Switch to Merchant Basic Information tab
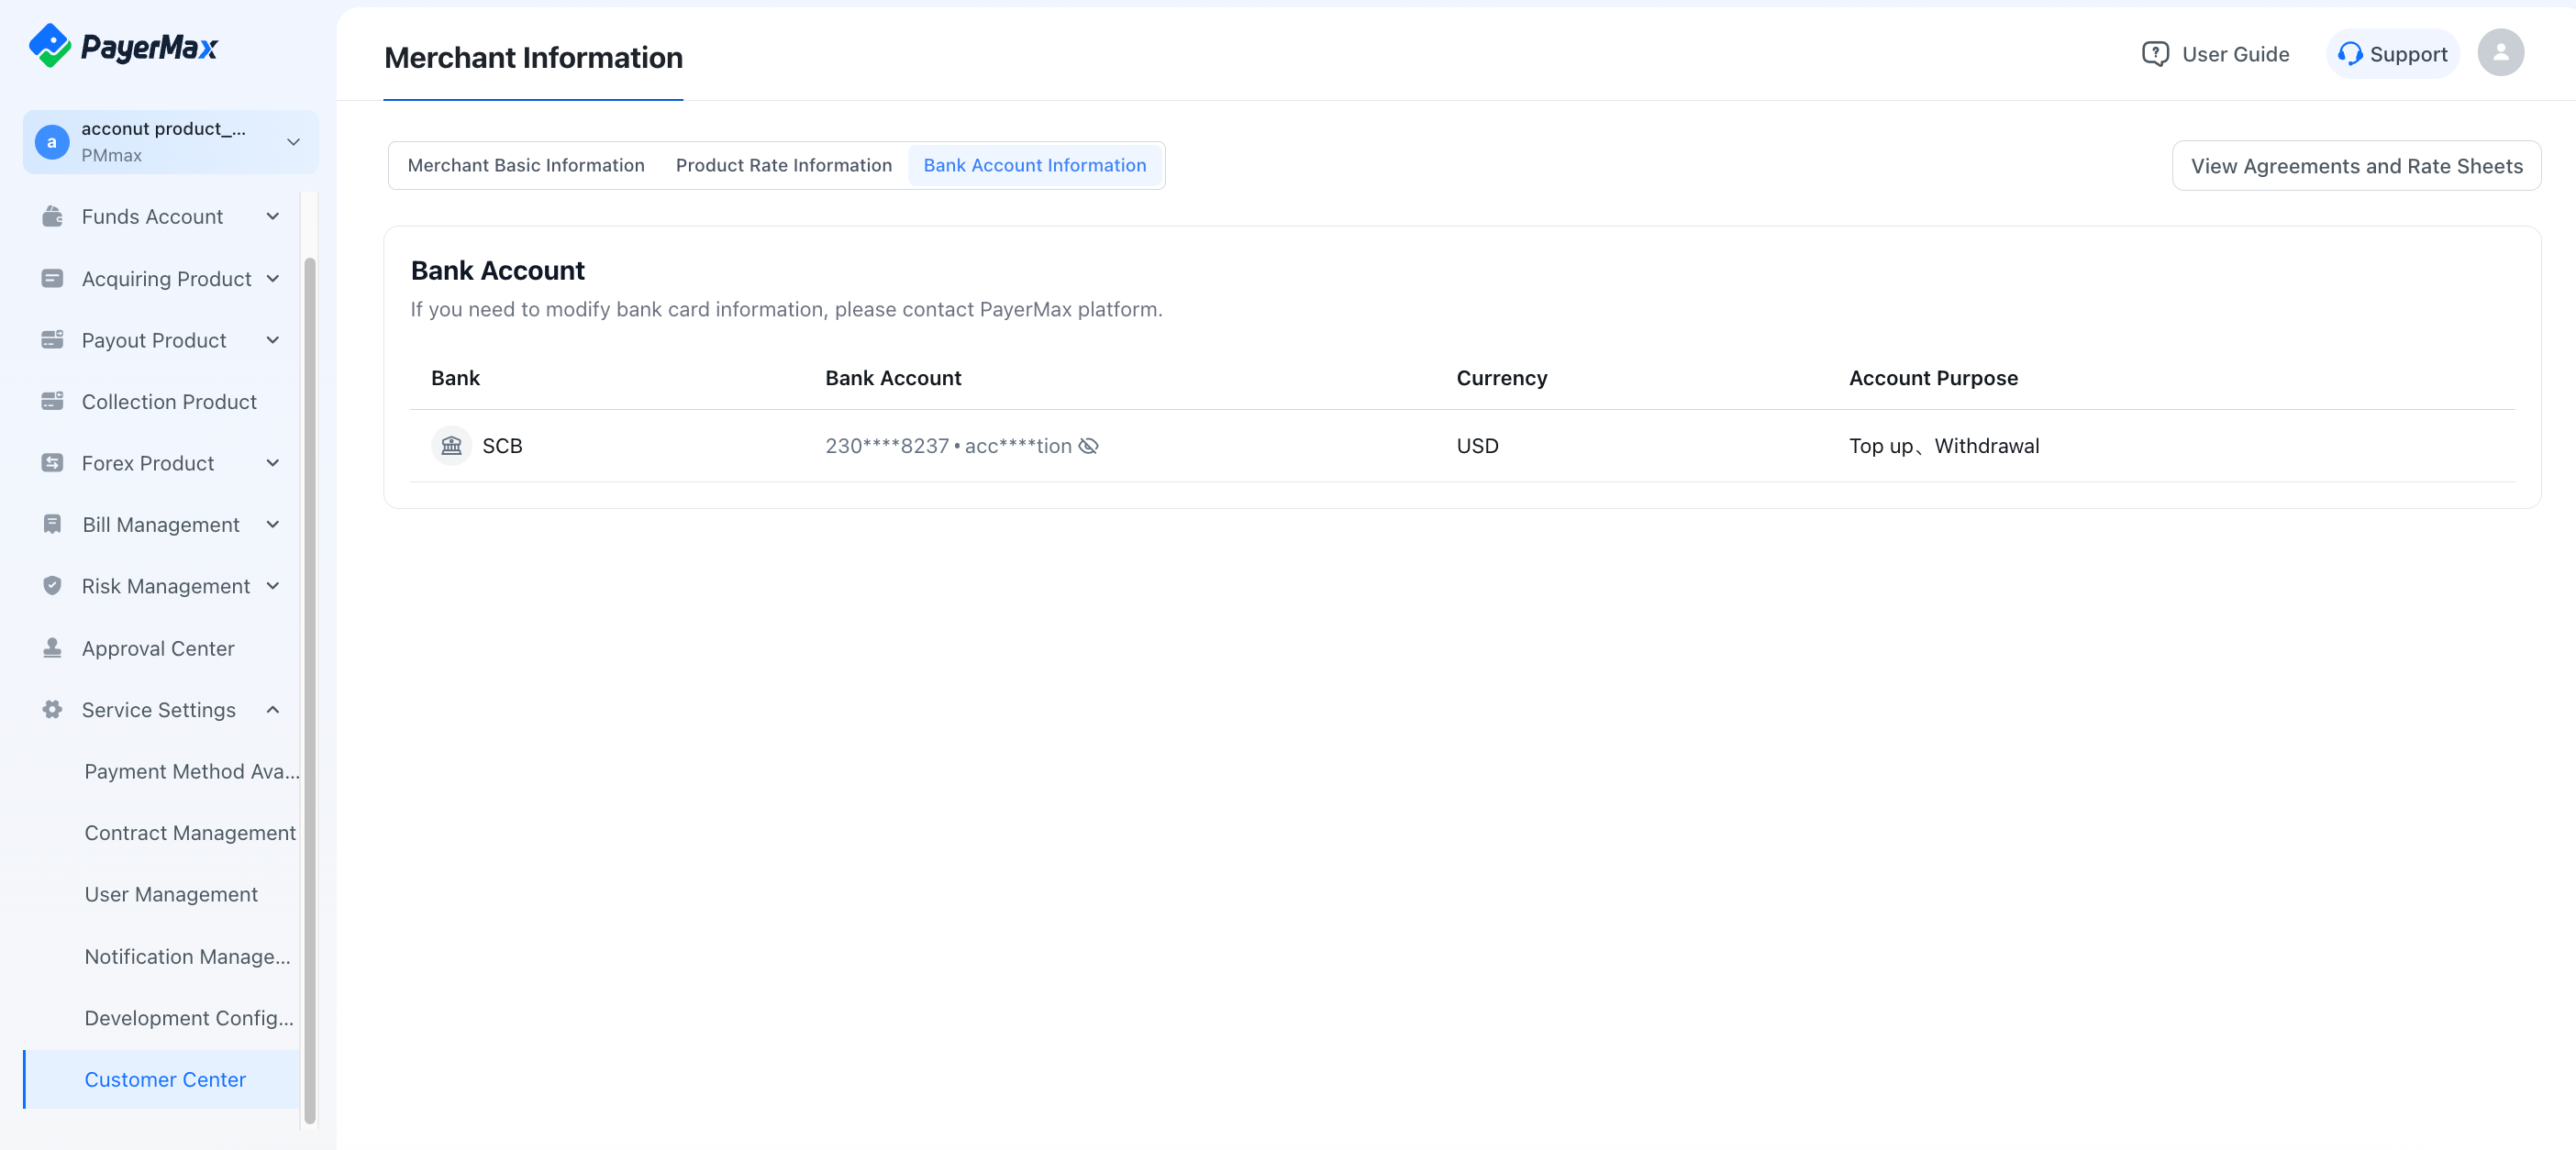2576x1150 pixels. (526, 165)
